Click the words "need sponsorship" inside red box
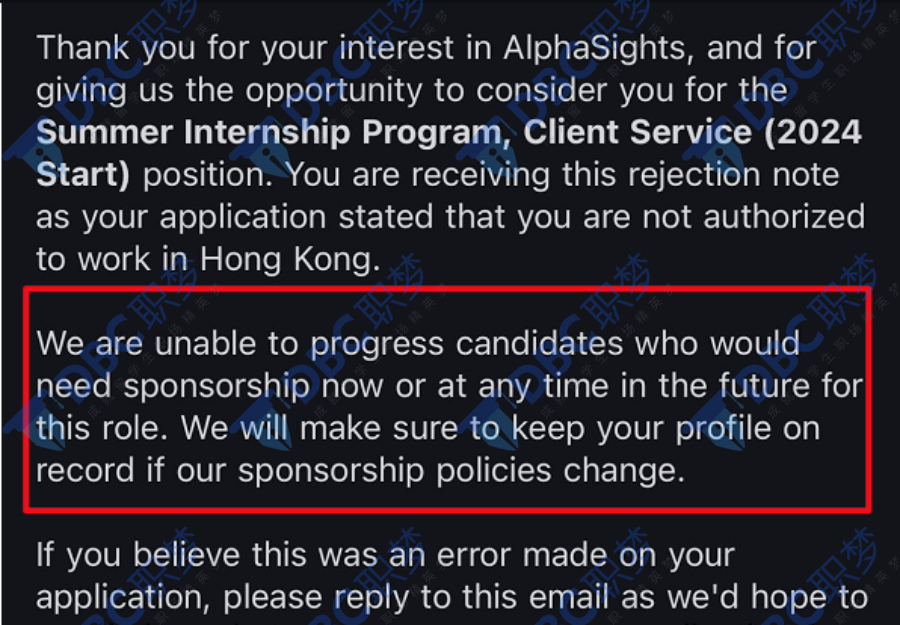Viewport: 900px width, 625px height. click(173, 386)
